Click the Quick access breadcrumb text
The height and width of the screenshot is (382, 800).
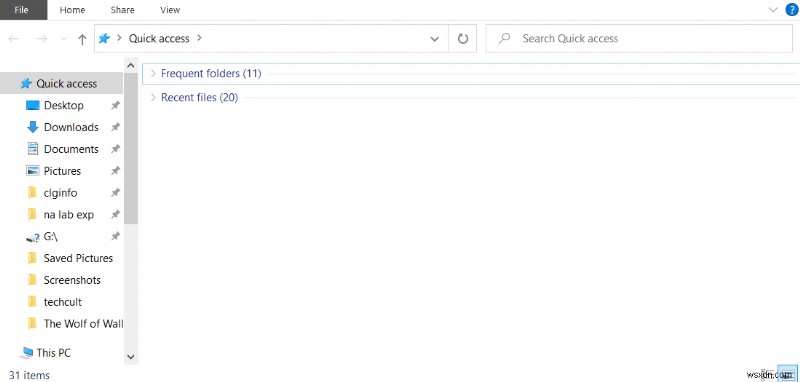pos(159,38)
